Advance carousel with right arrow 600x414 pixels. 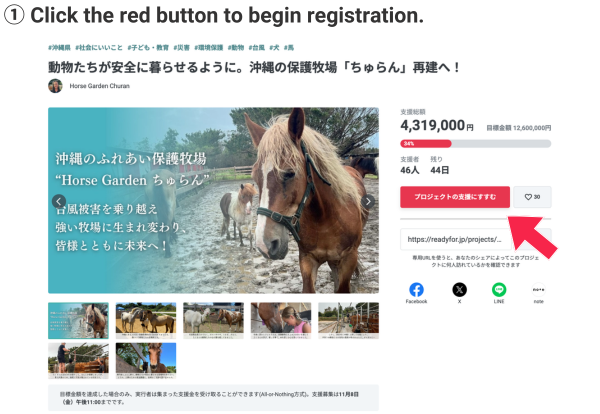tap(368, 201)
